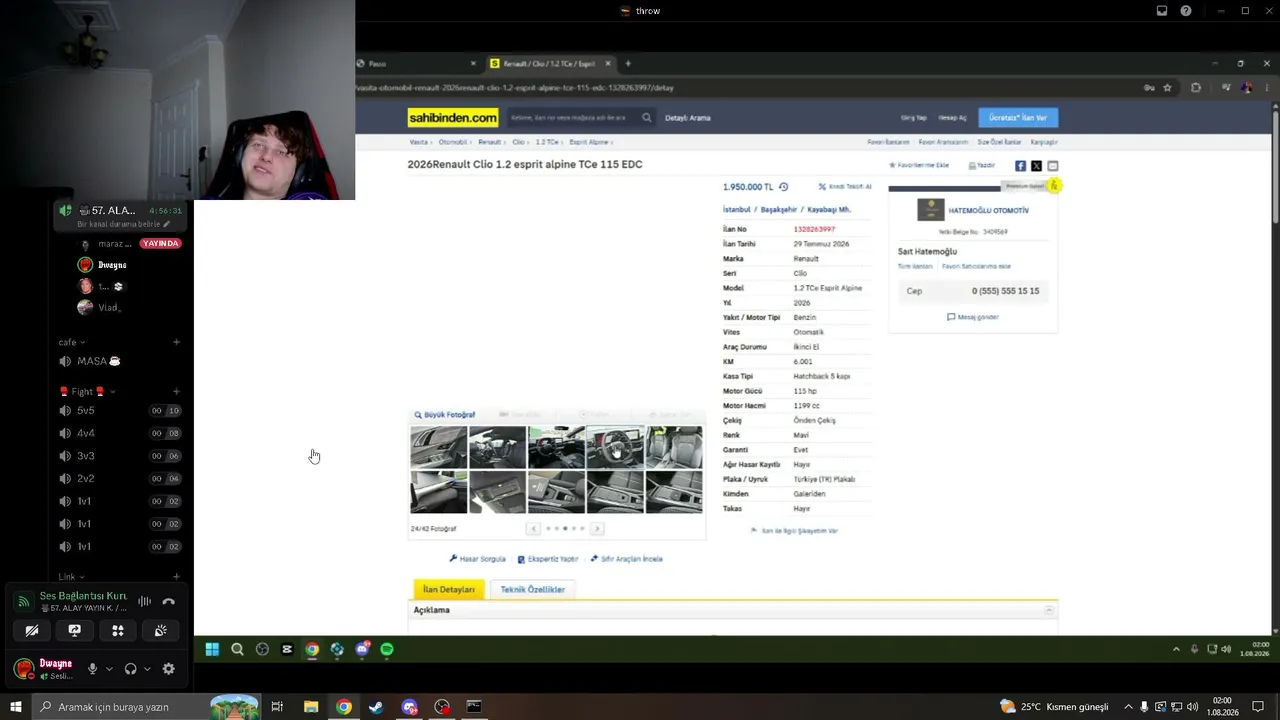Image resolution: width=1280 pixels, height=720 pixels.
Task: Open HATEMOĞLU OTOMOTİV store logo
Action: tap(931, 210)
